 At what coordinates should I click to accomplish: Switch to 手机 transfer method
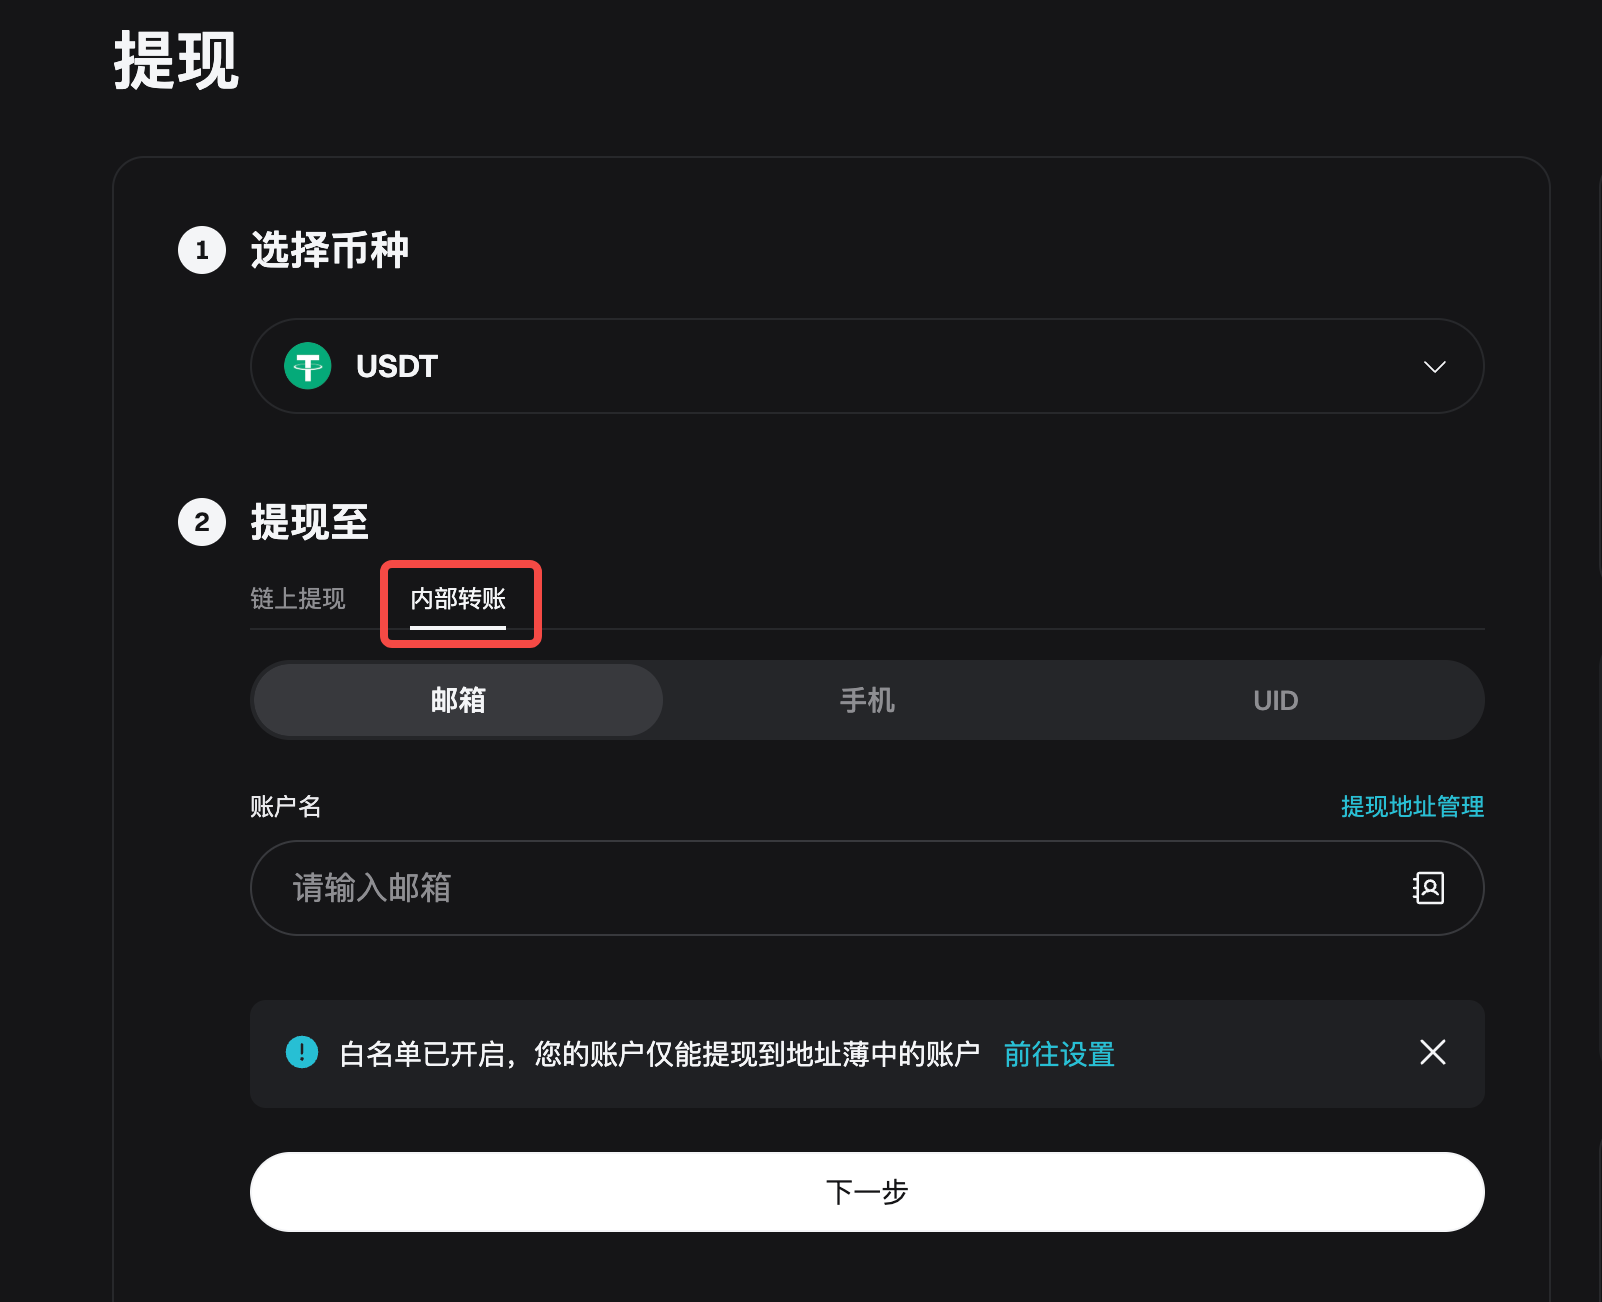point(867,700)
